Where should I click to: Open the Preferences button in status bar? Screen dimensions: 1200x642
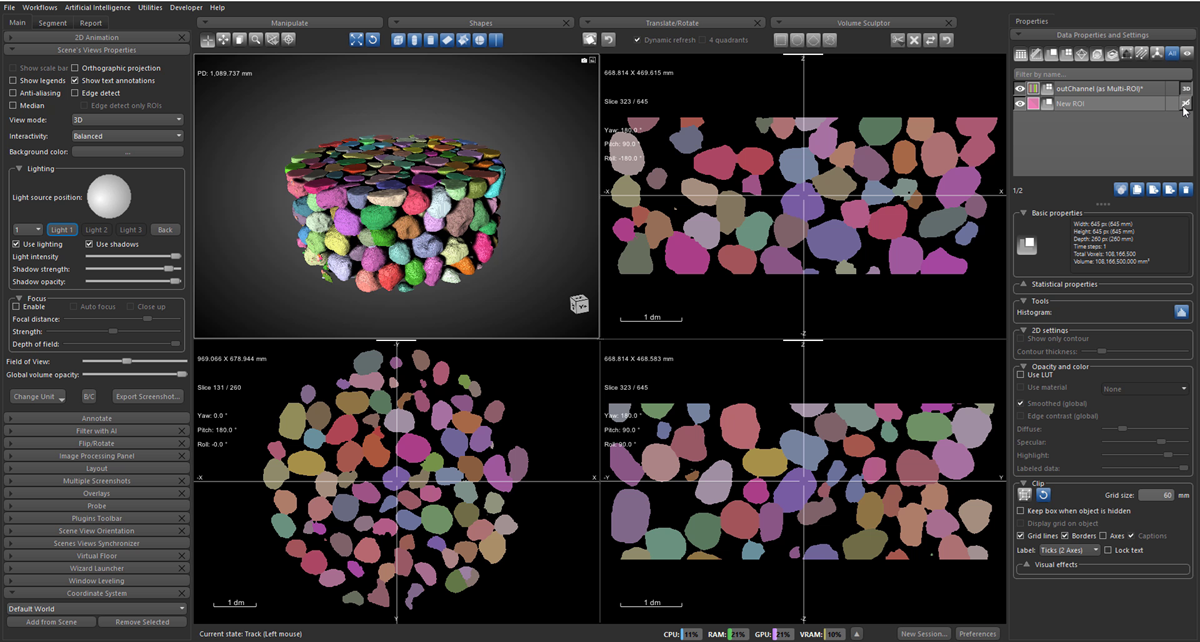[977, 634]
